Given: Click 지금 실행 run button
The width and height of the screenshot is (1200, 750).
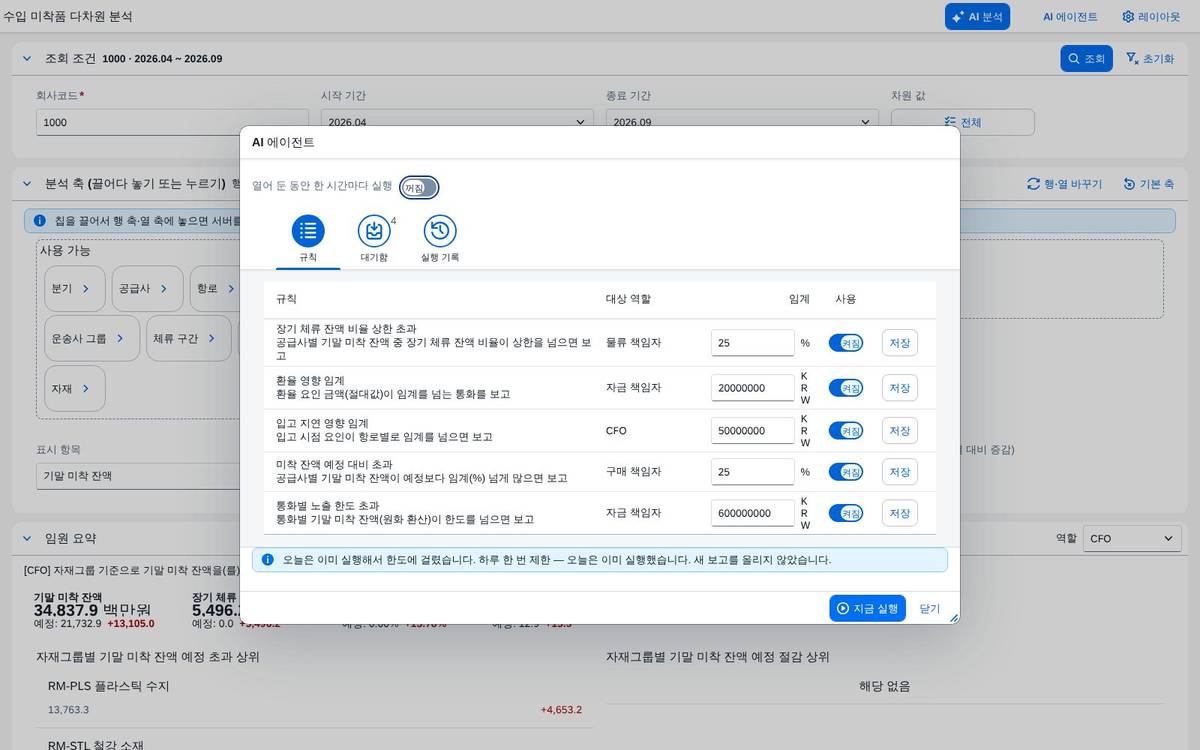Looking at the screenshot, I should [867, 608].
